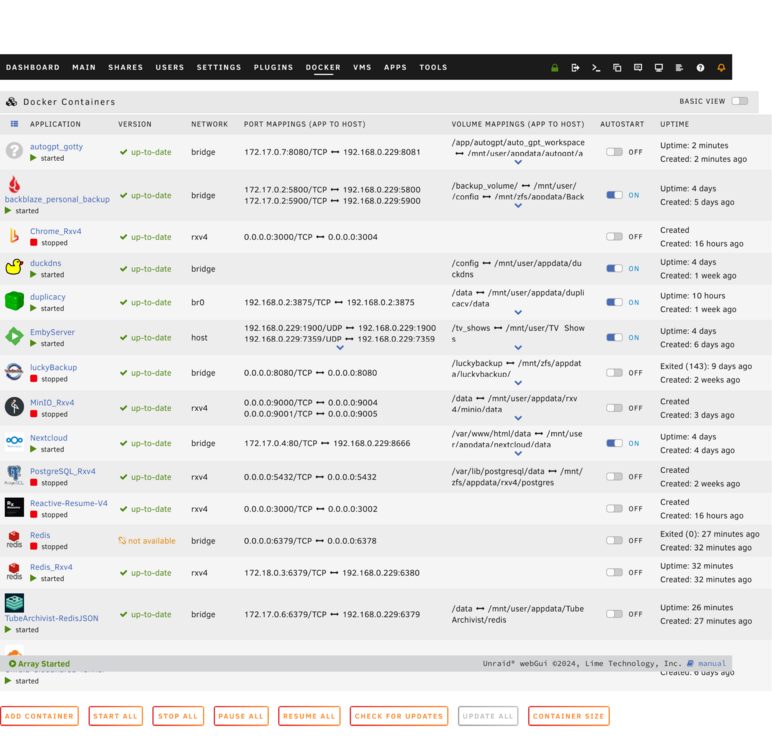Click the TubeArchivist-RedisJSON teal icon
This screenshot has width=772, height=750.
(14, 603)
